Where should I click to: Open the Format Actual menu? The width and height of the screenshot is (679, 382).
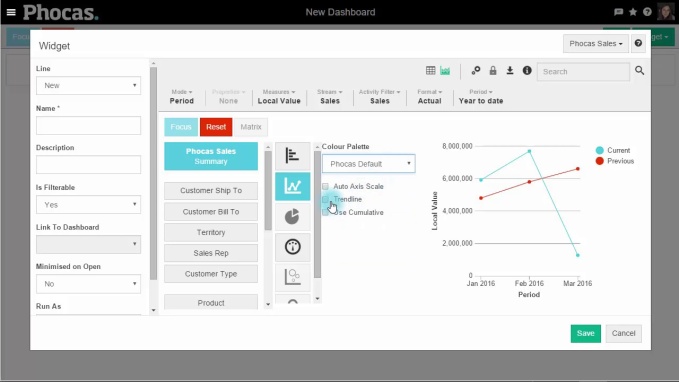point(430,97)
